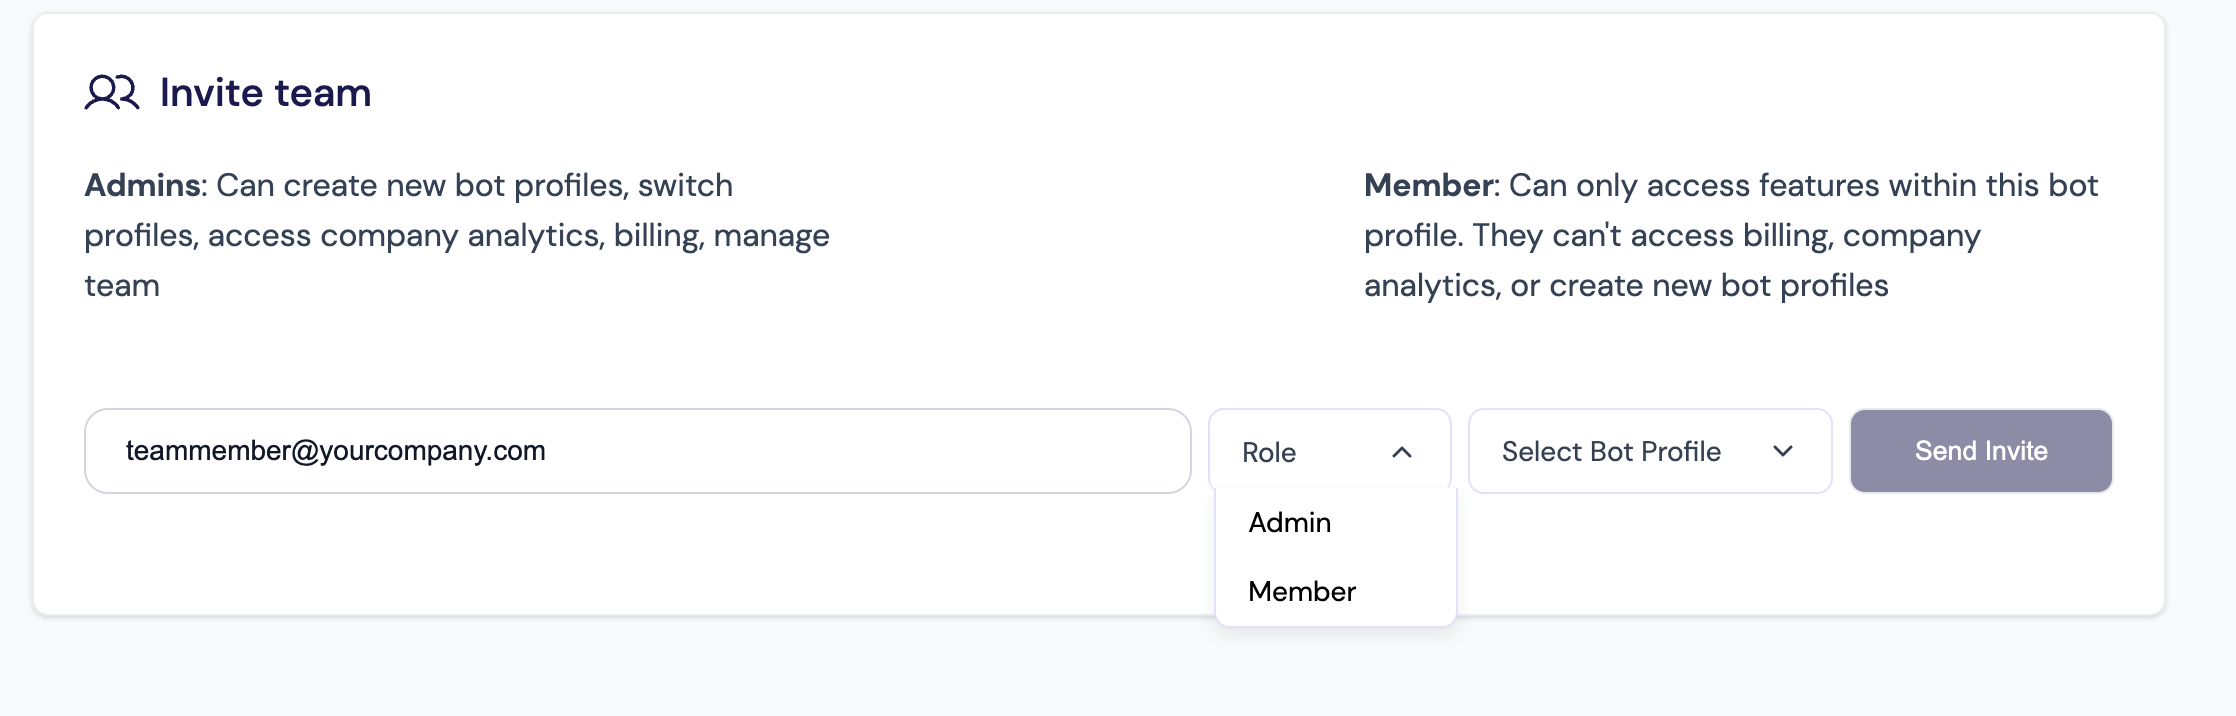Click the bold Admins label
Viewport: 2236px width, 716px height.
coord(143,186)
